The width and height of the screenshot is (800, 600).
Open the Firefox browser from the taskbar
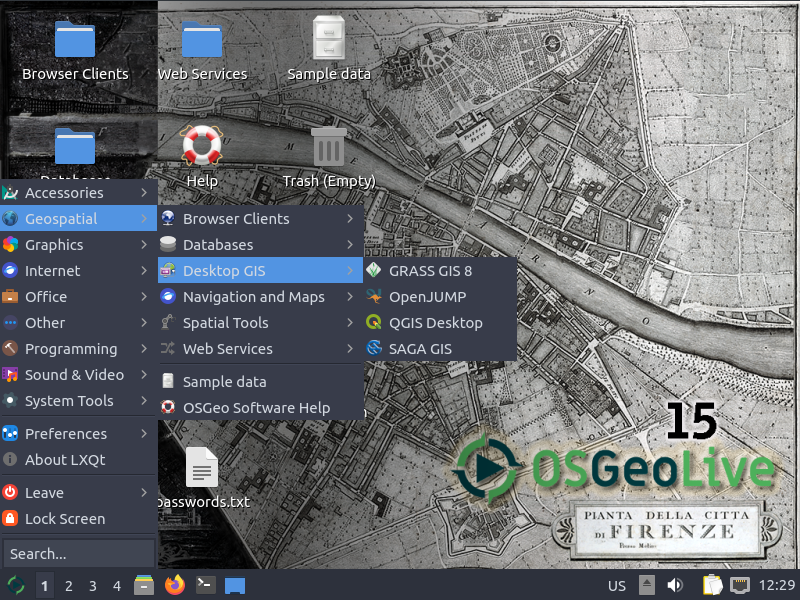click(174, 585)
